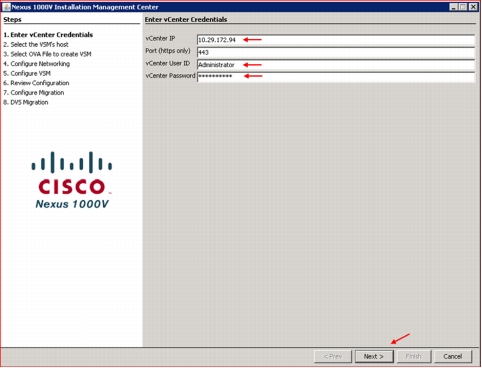Select step 7 Configure Migration
The width and height of the screenshot is (482, 368).
[x=33, y=93]
